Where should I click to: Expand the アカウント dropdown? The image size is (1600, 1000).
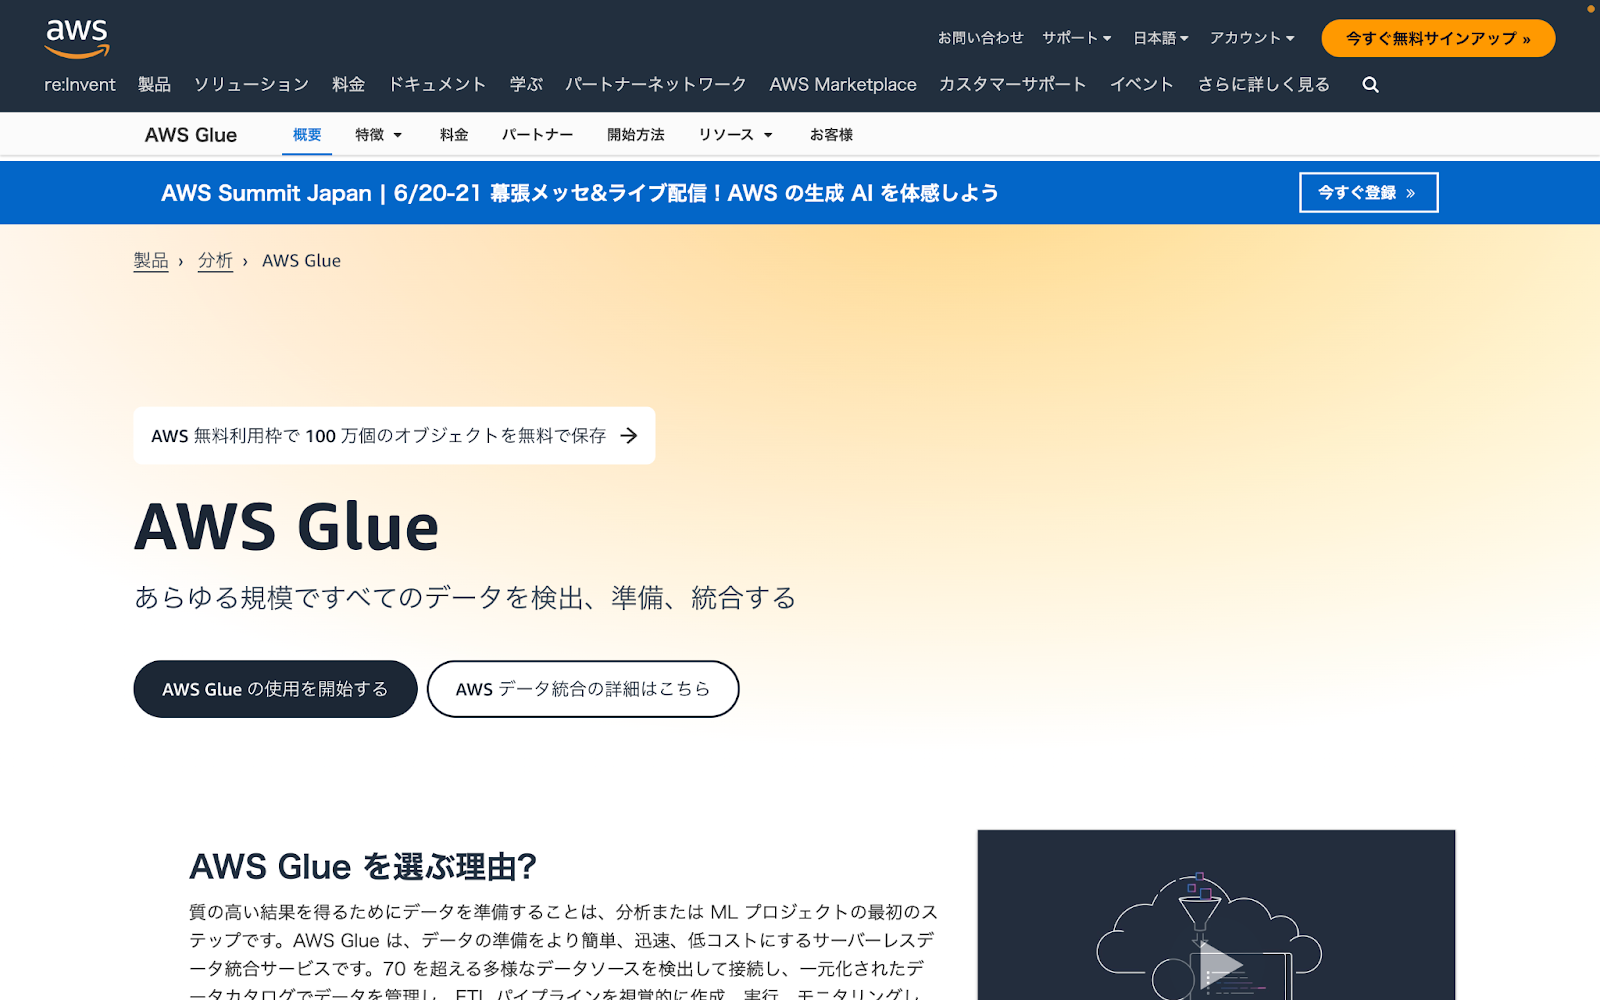click(1252, 38)
